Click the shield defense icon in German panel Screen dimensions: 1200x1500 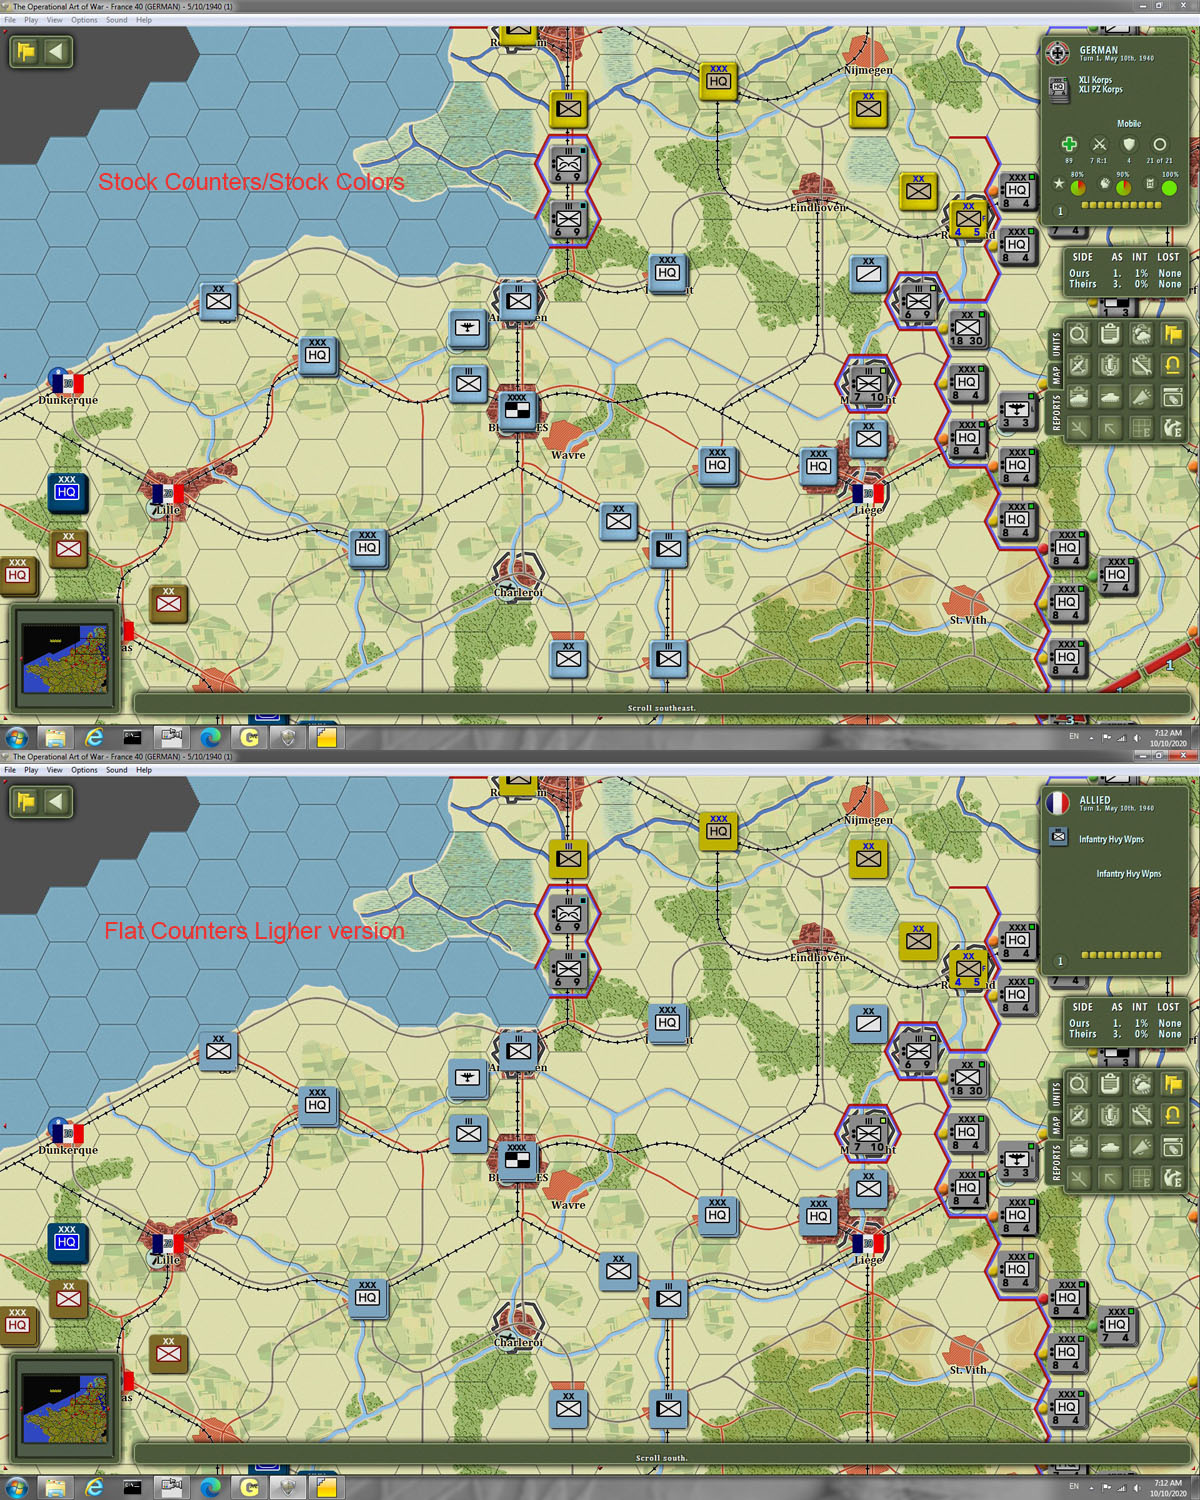click(x=1129, y=145)
